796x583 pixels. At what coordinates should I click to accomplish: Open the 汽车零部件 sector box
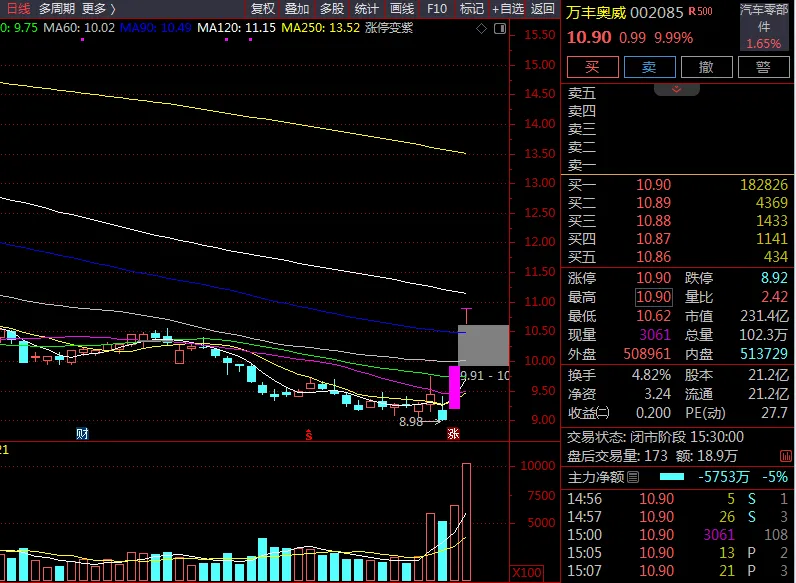click(x=764, y=26)
